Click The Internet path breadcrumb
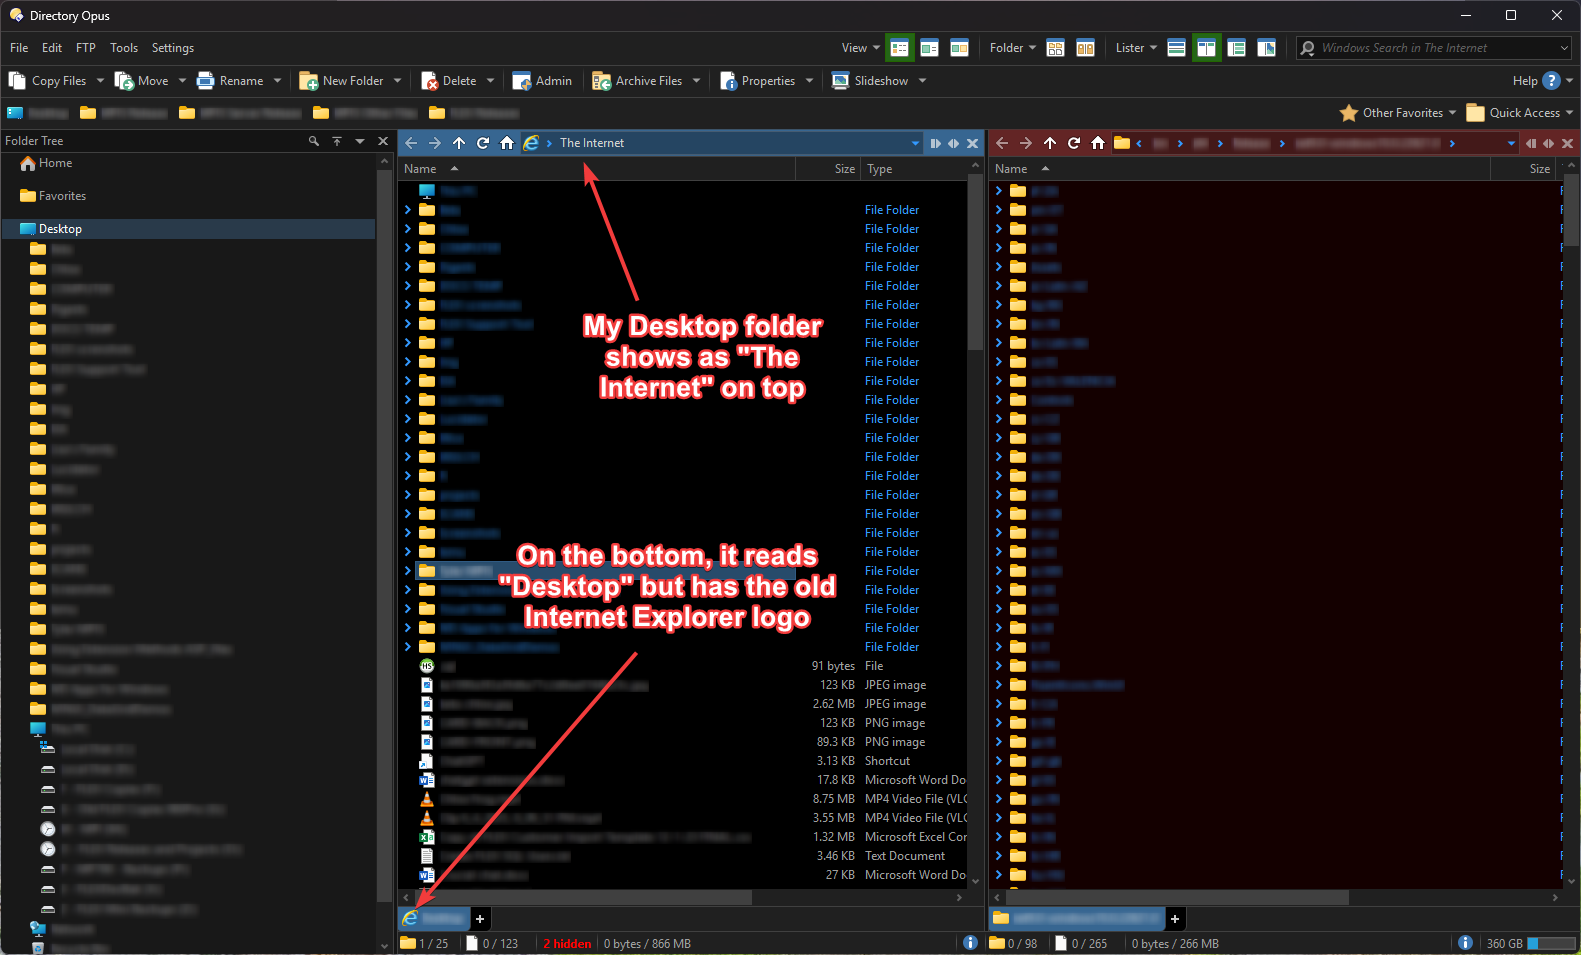Screen dimensions: 1581x955 coord(592,143)
